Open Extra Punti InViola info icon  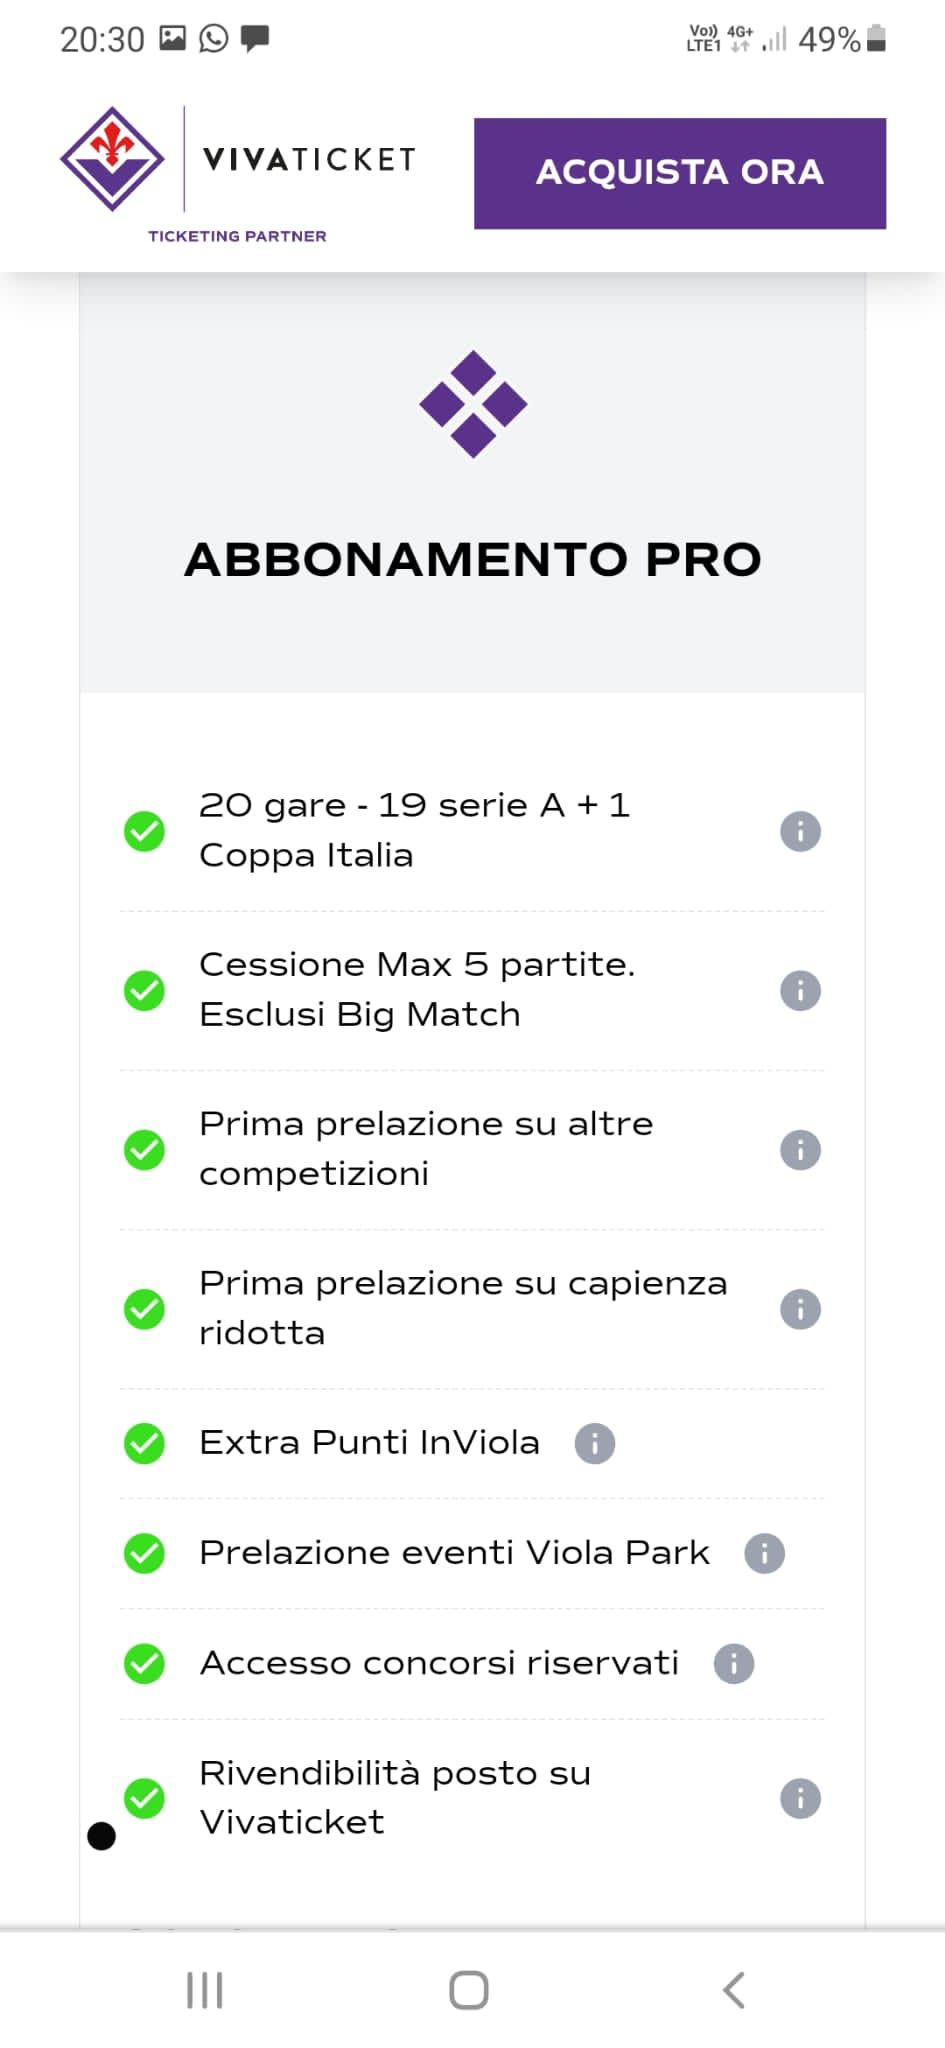point(595,1443)
